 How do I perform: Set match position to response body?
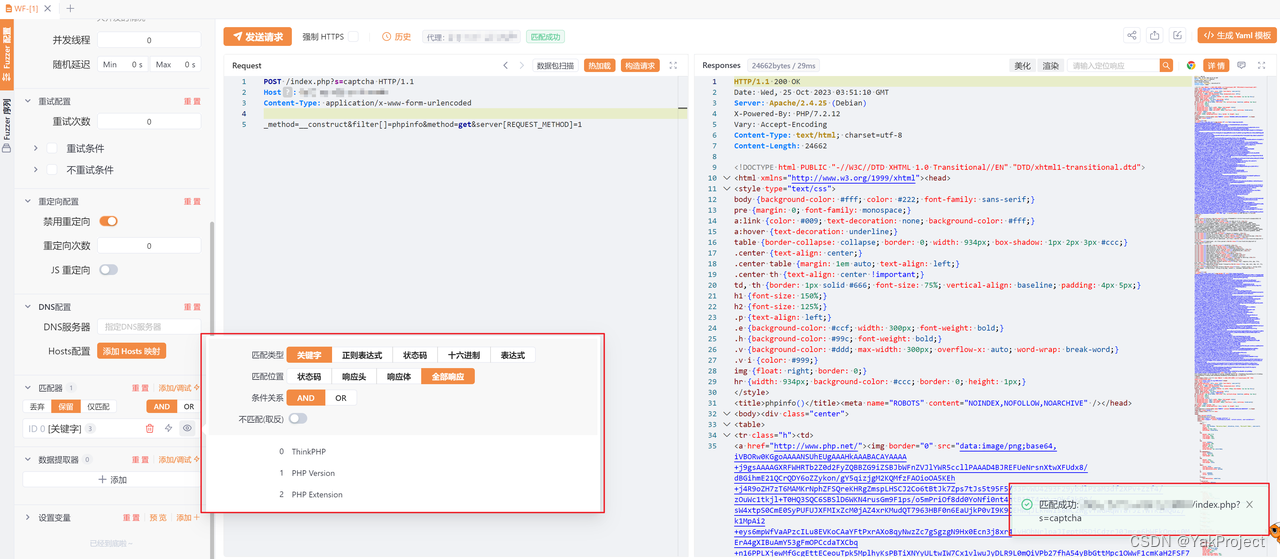(399, 377)
